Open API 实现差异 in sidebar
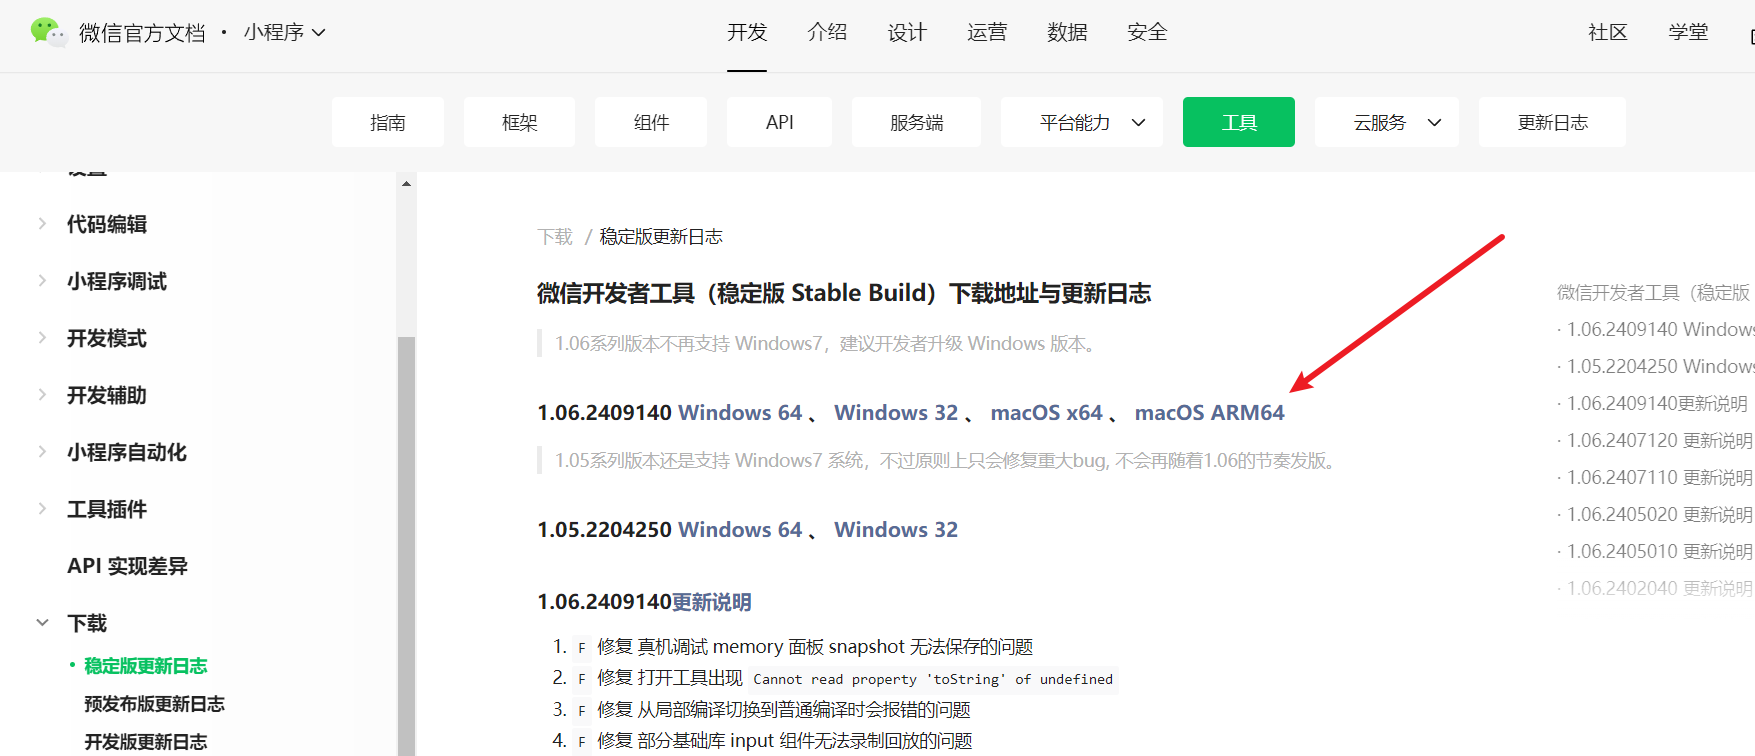Viewport: 1755px width, 756px height. point(127,566)
